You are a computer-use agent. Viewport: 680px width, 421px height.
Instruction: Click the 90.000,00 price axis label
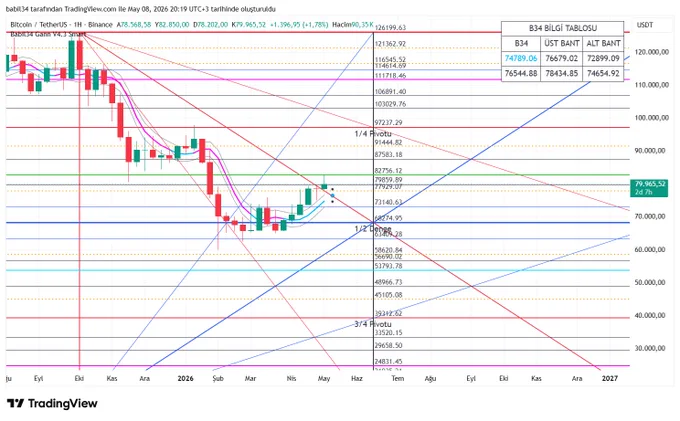pos(650,151)
